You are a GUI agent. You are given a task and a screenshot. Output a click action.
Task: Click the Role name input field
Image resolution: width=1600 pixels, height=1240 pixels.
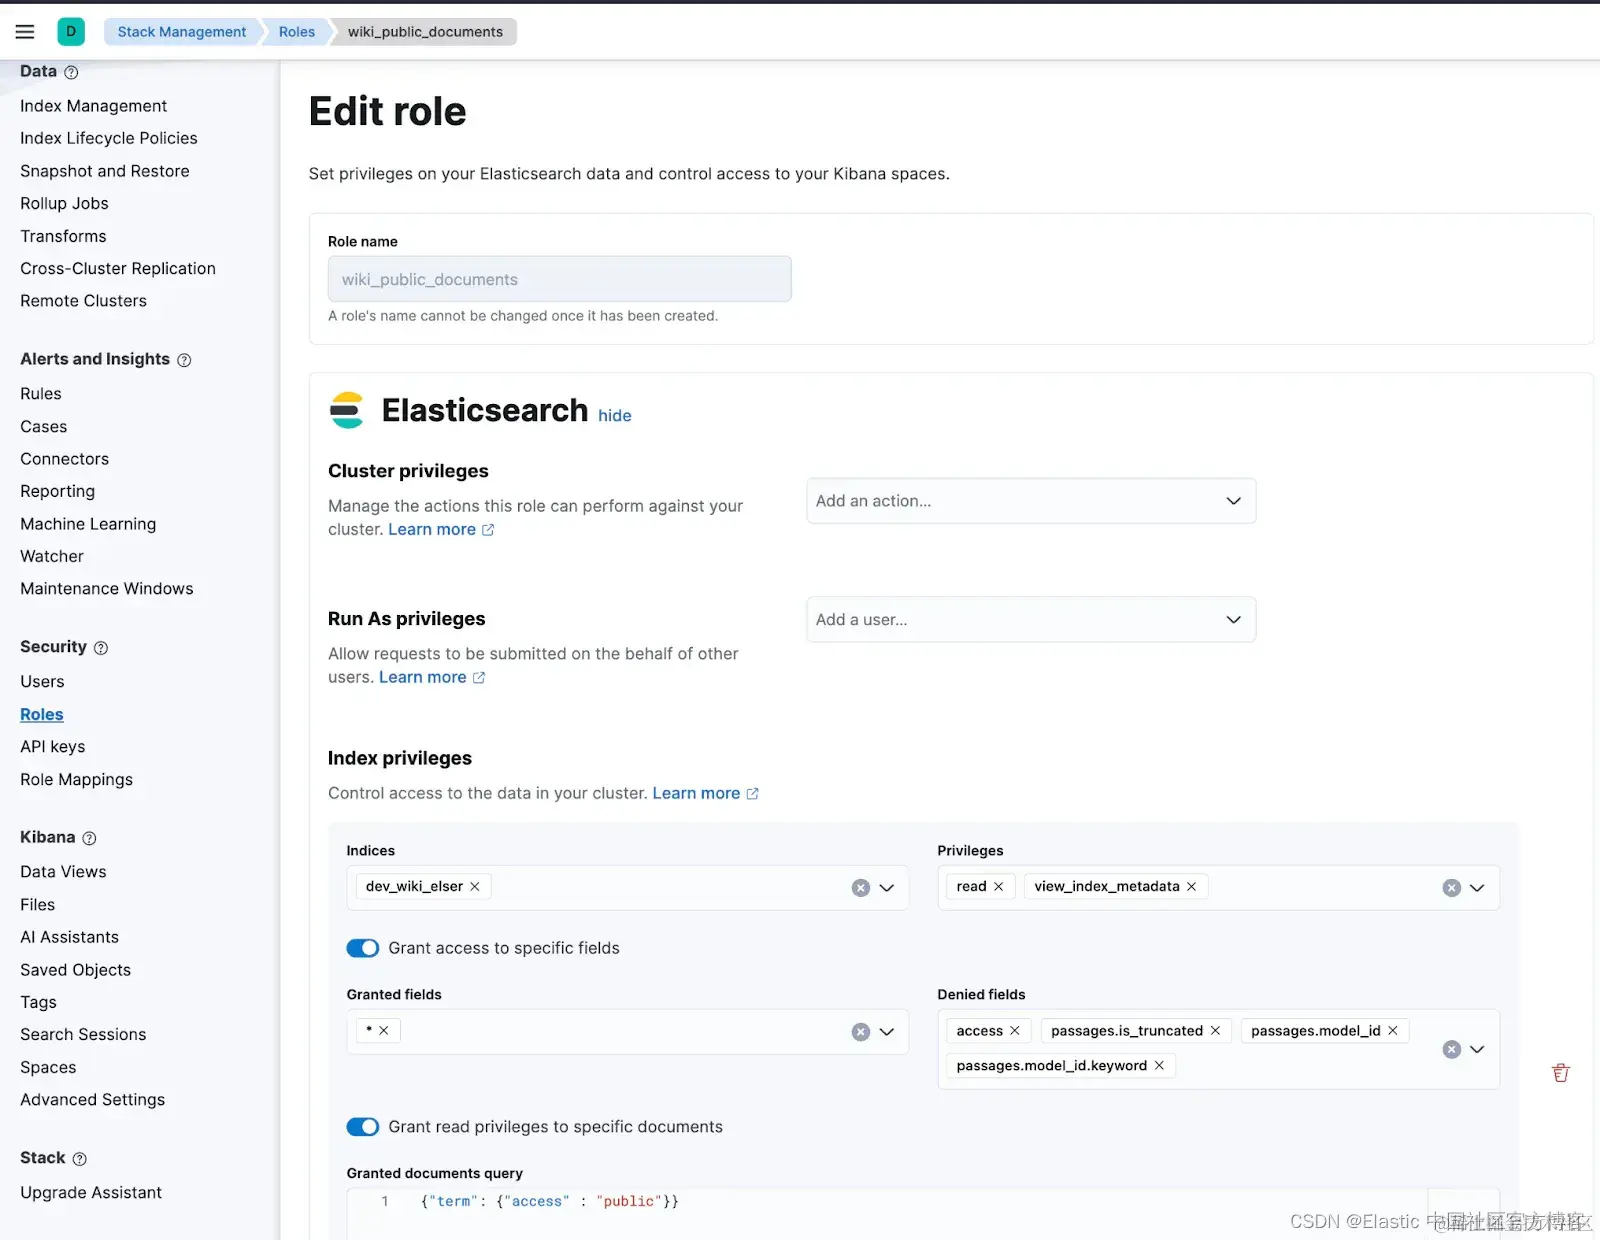coord(560,279)
